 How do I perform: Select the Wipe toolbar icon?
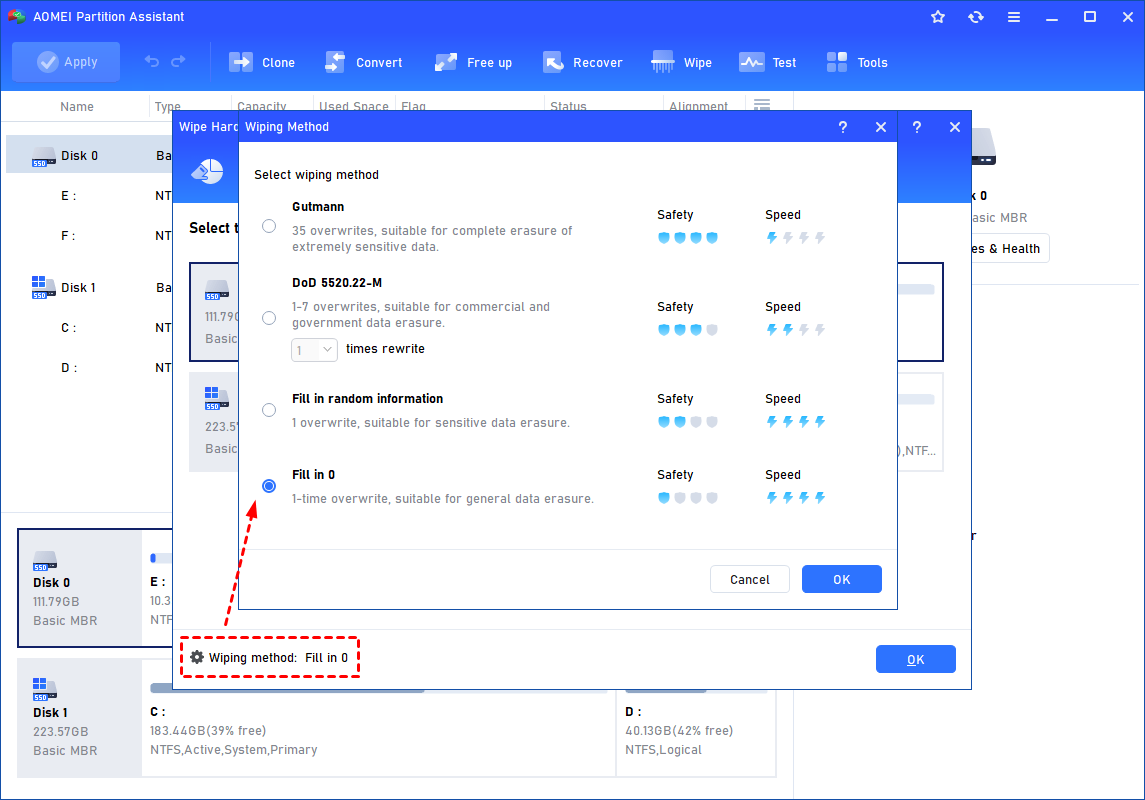click(663, 62)
